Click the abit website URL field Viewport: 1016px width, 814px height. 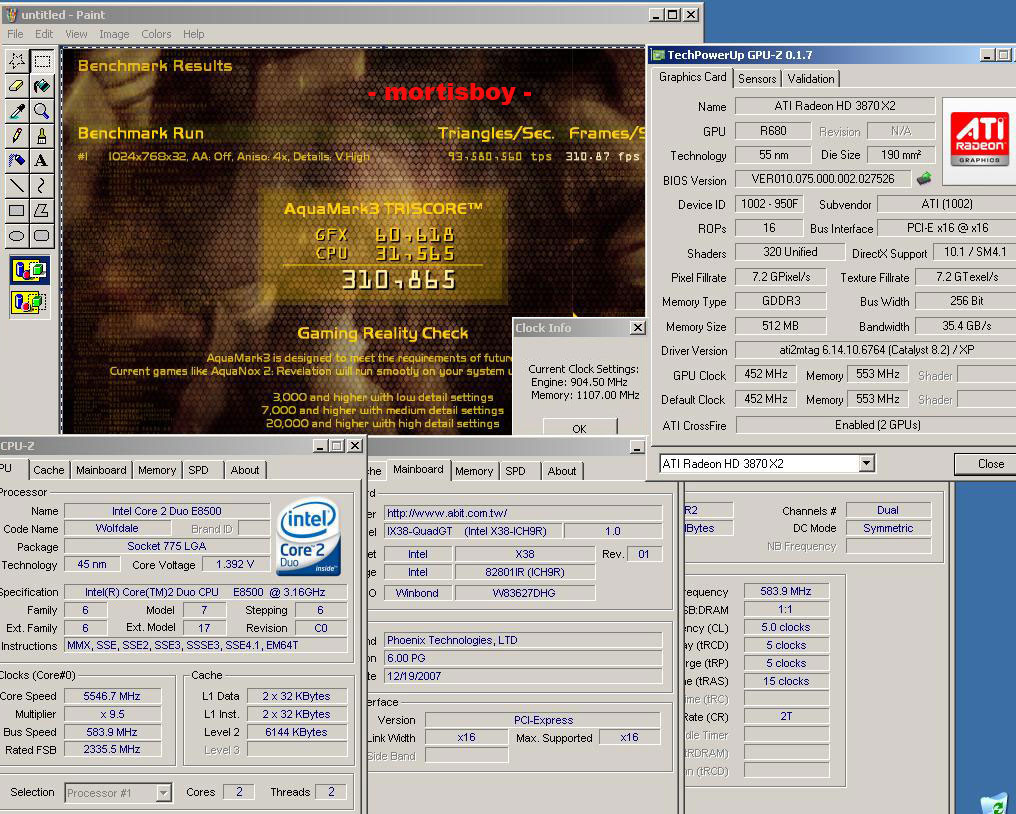point(523,513)
